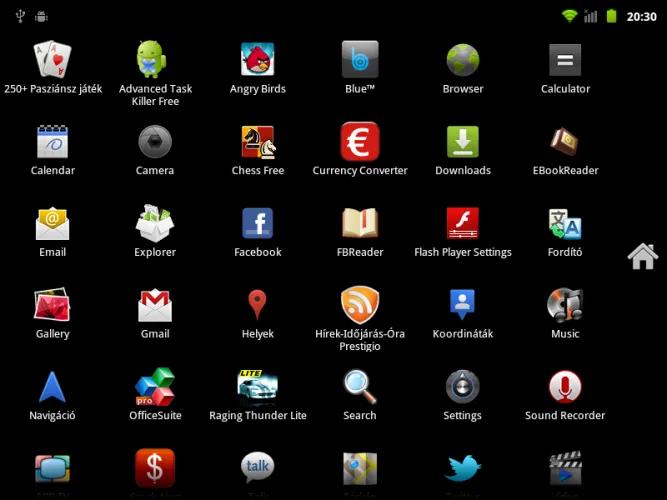
Task: Open the Search magnifier app
Action: [x=360, y=387]
